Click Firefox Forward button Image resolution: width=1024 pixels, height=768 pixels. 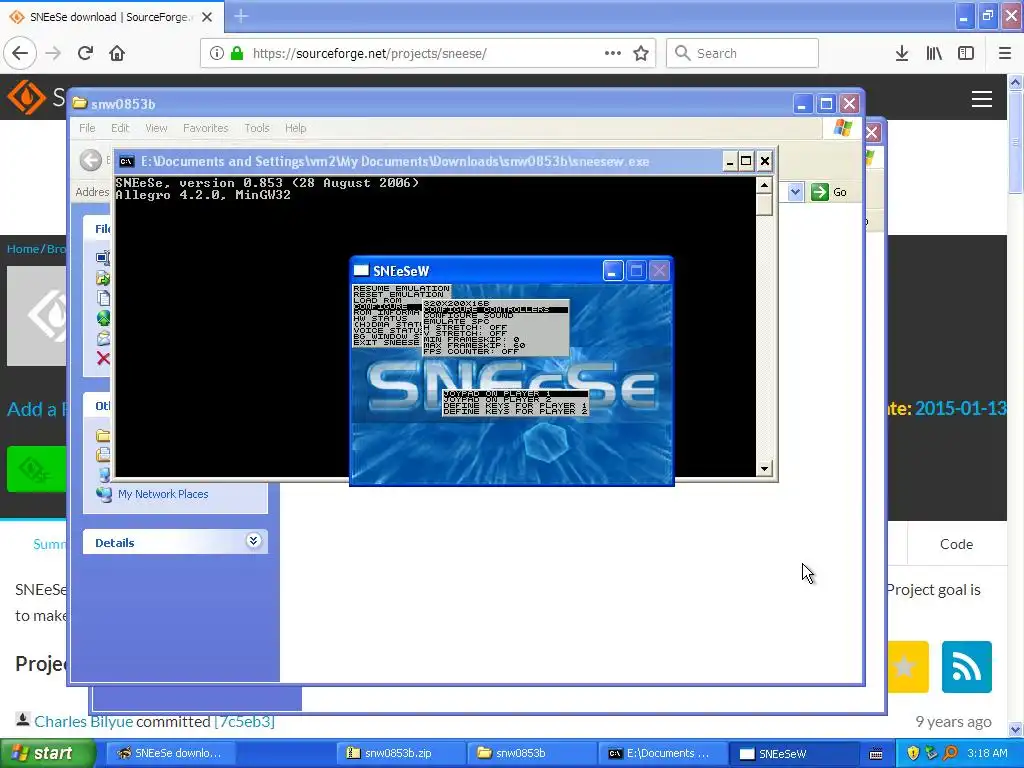[x=53, y=53]
